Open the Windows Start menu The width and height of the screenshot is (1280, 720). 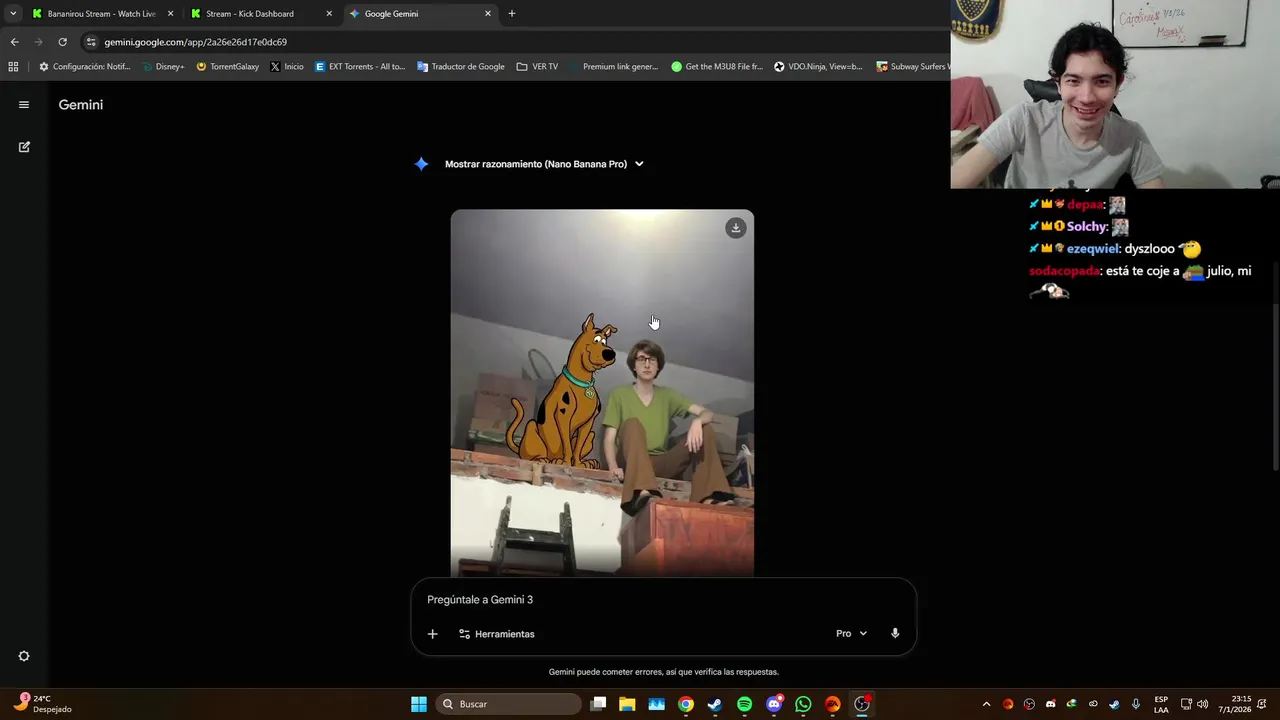(x=419, y=704)
